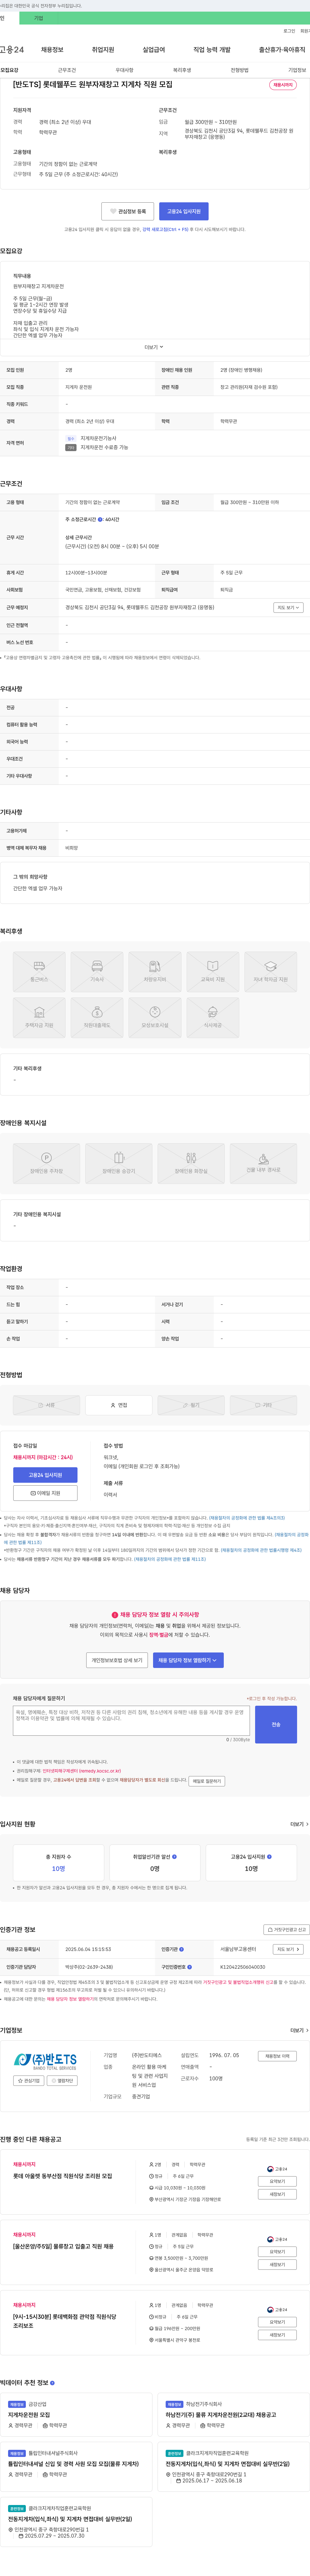Switch to 전형방법 section tab

coord(240,70)
